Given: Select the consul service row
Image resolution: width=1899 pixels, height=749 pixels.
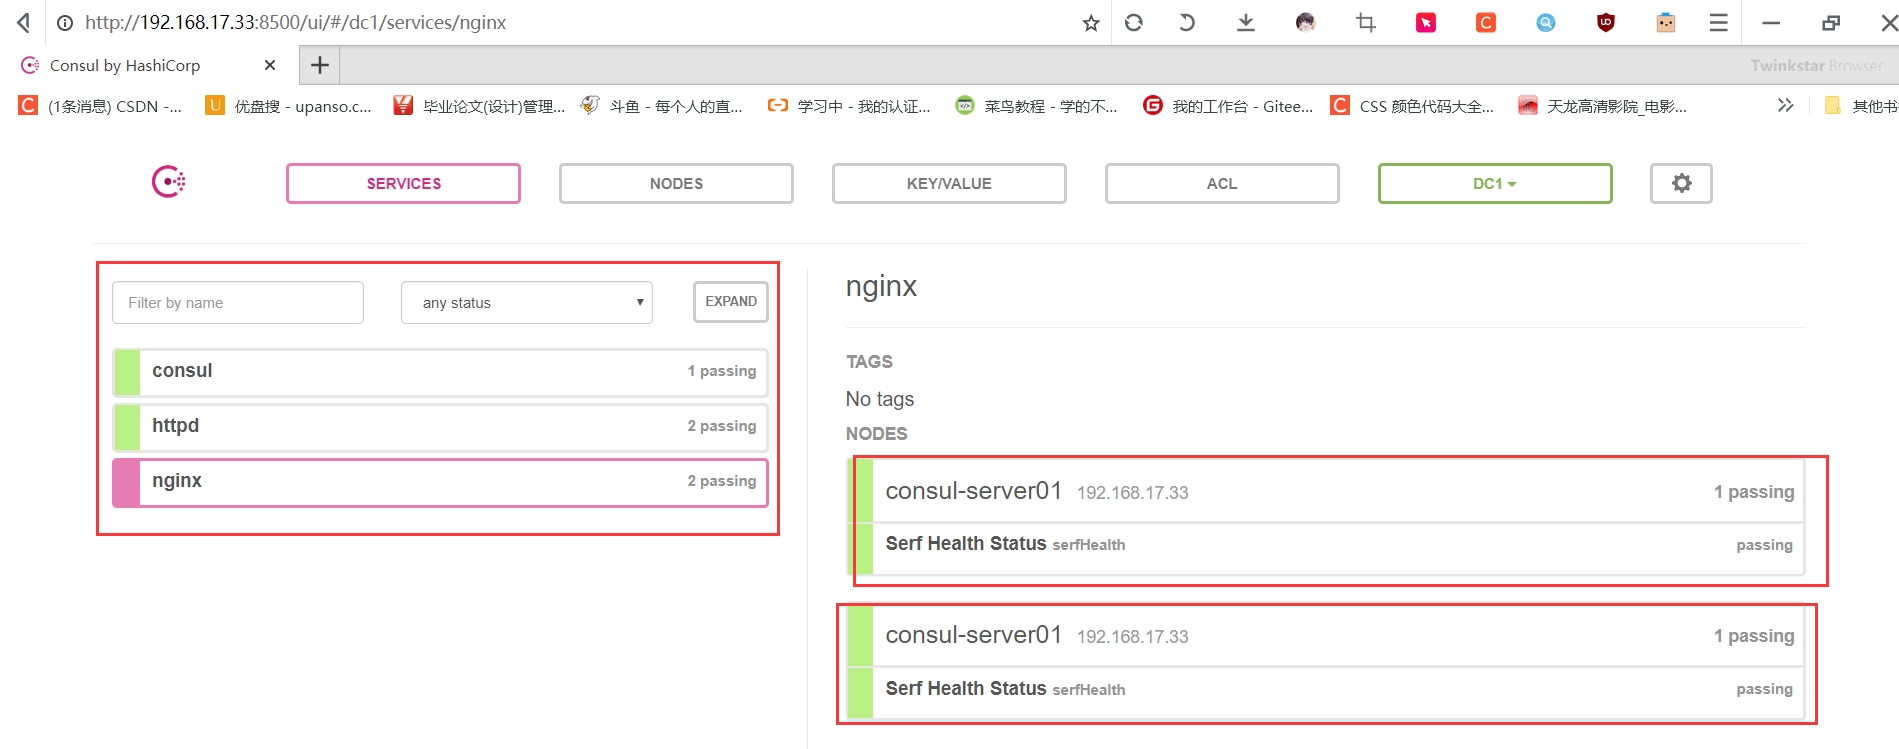Looking at the screenshot, I should click(x=440, y=372).
